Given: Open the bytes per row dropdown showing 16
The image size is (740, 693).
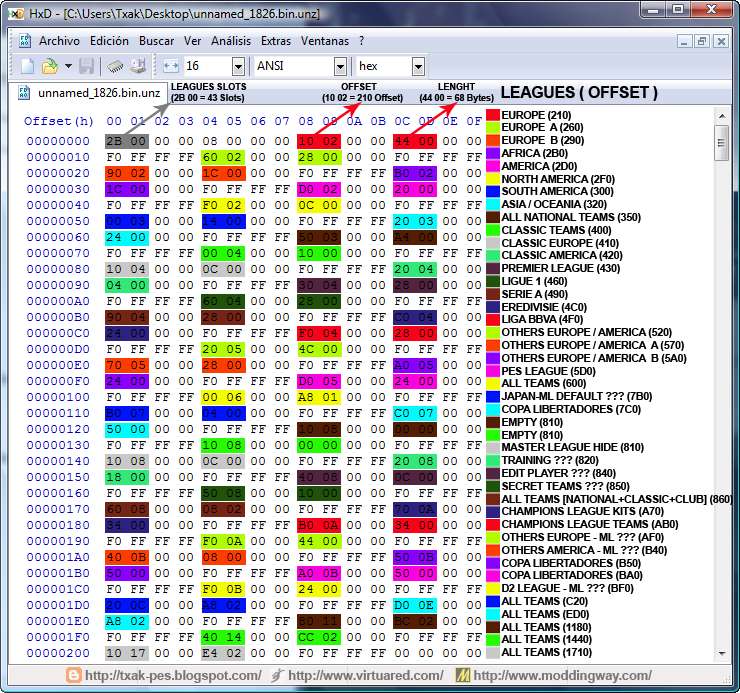Looking at the screenshot, I should 238,66.
